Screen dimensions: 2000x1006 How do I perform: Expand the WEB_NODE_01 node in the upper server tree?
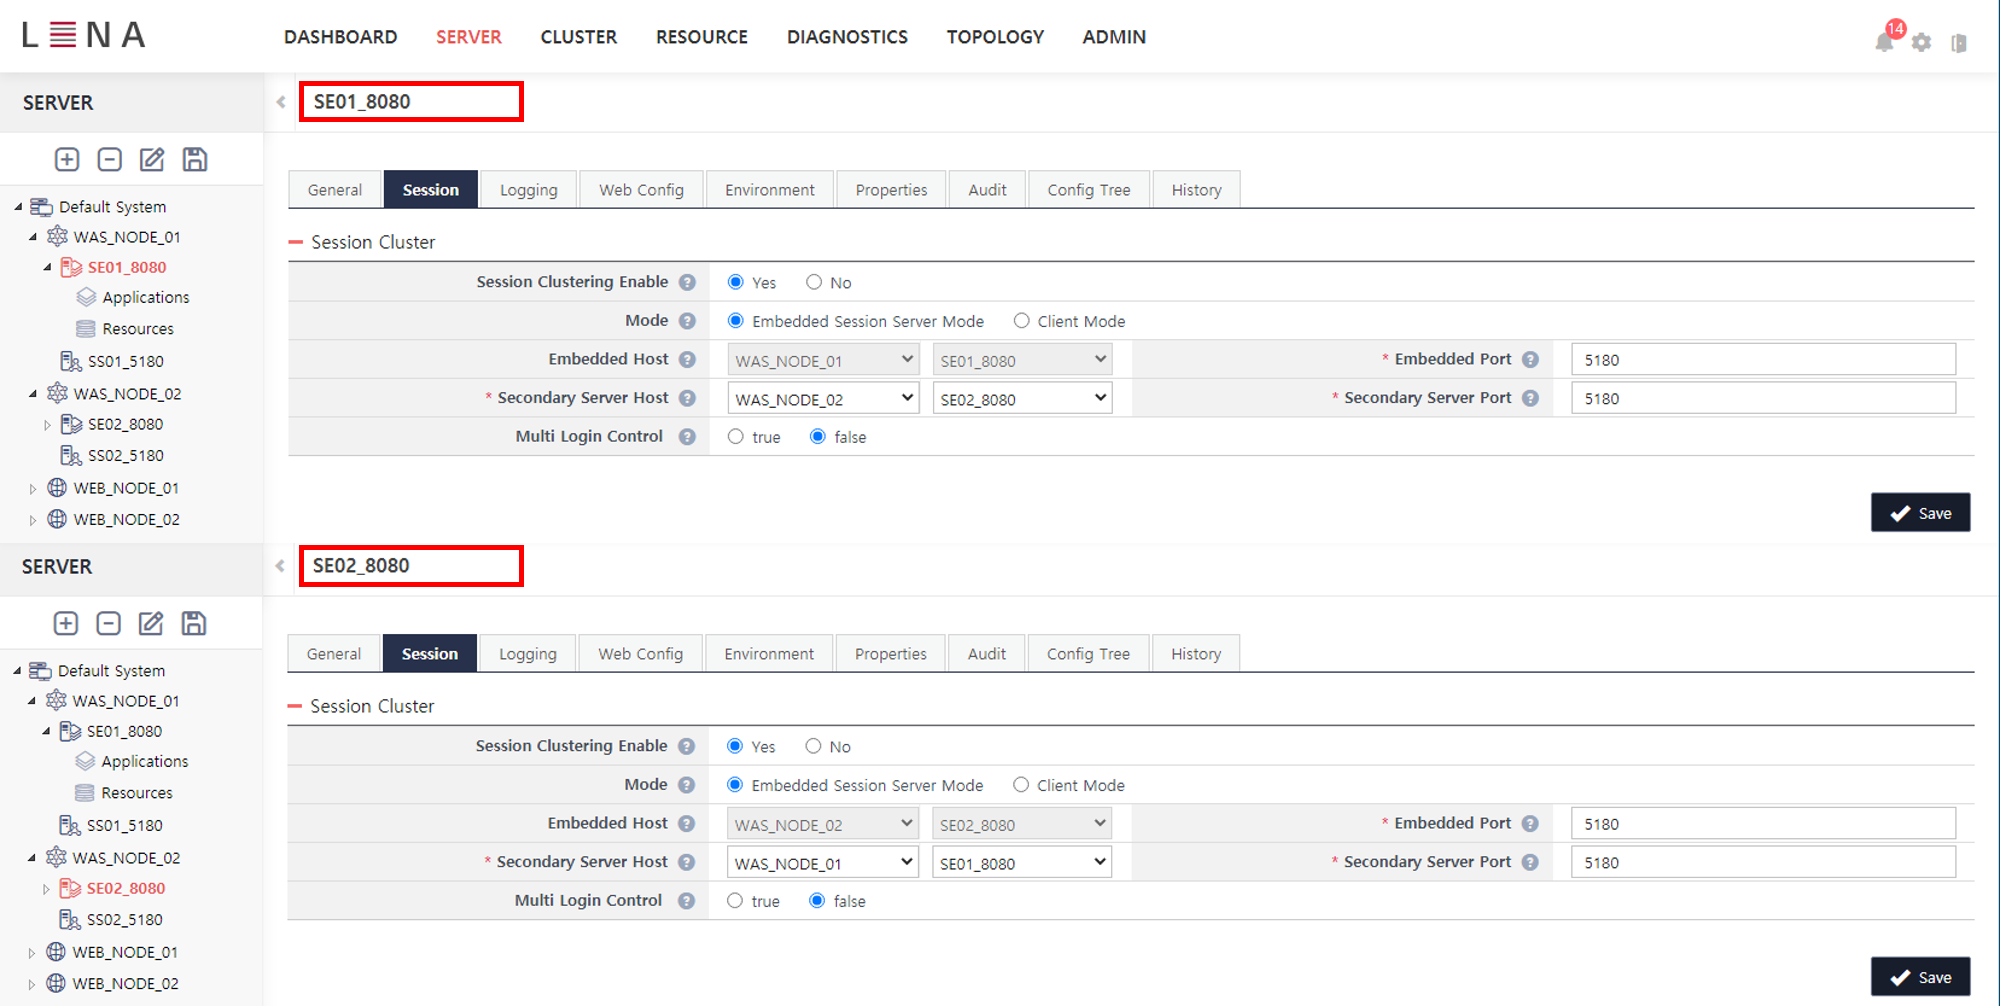[33, 489]
